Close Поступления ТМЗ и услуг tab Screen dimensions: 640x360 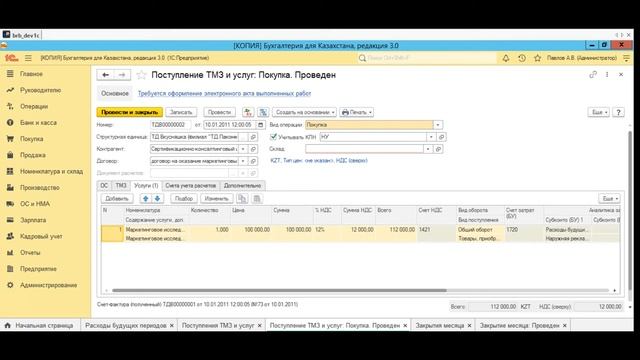pos(260,326)
